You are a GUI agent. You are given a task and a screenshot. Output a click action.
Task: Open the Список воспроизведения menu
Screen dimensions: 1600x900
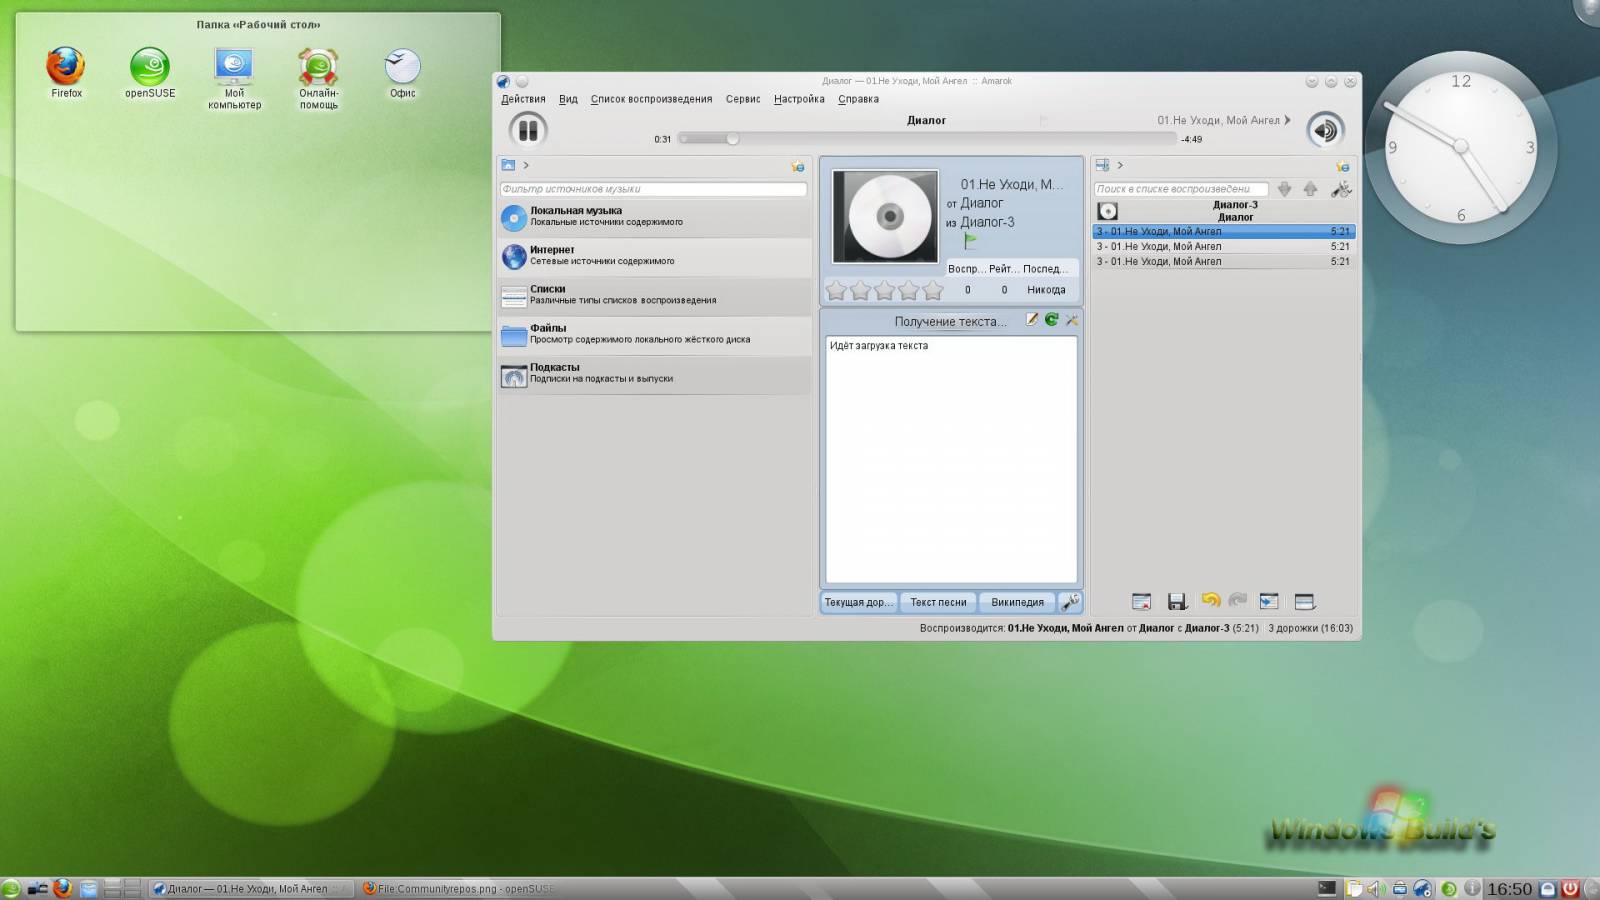point(651,99)
